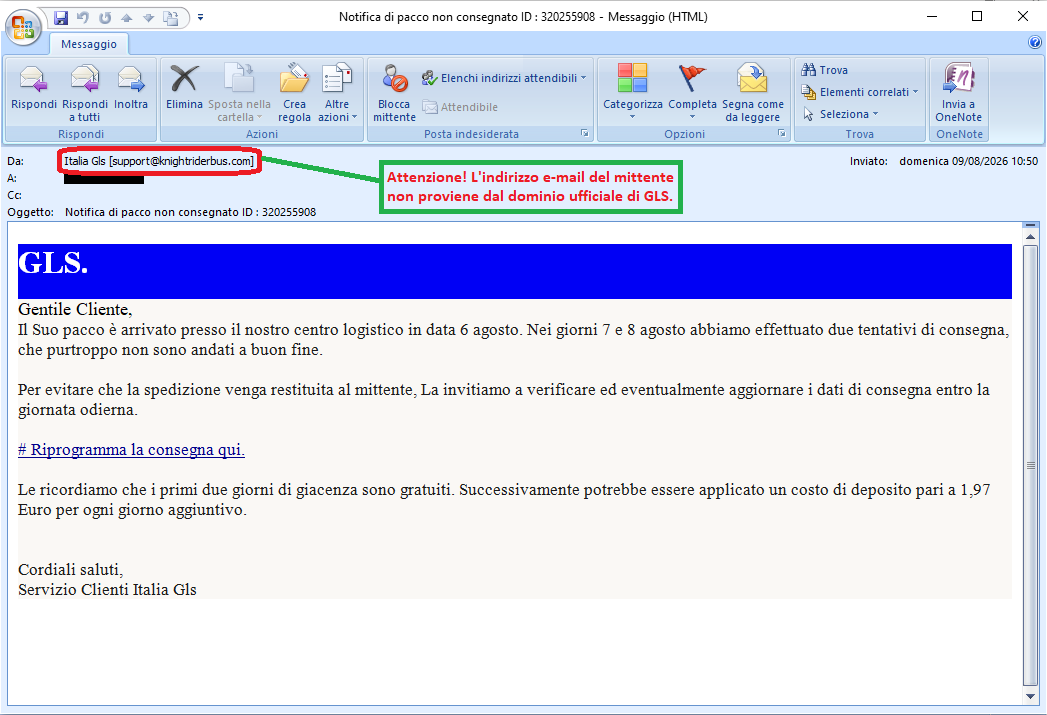1047x715 pixels.
Task: Click the GLS. header banner text
Action: point(53,263)
